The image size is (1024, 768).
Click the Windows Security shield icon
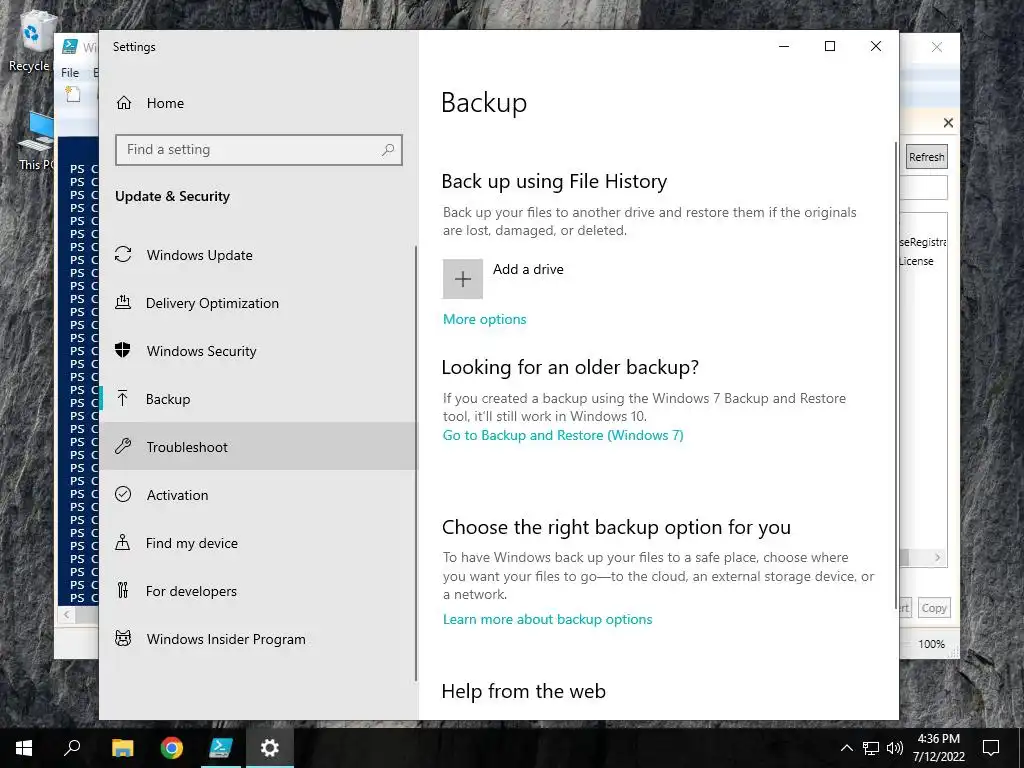click(x=123, y=350)
